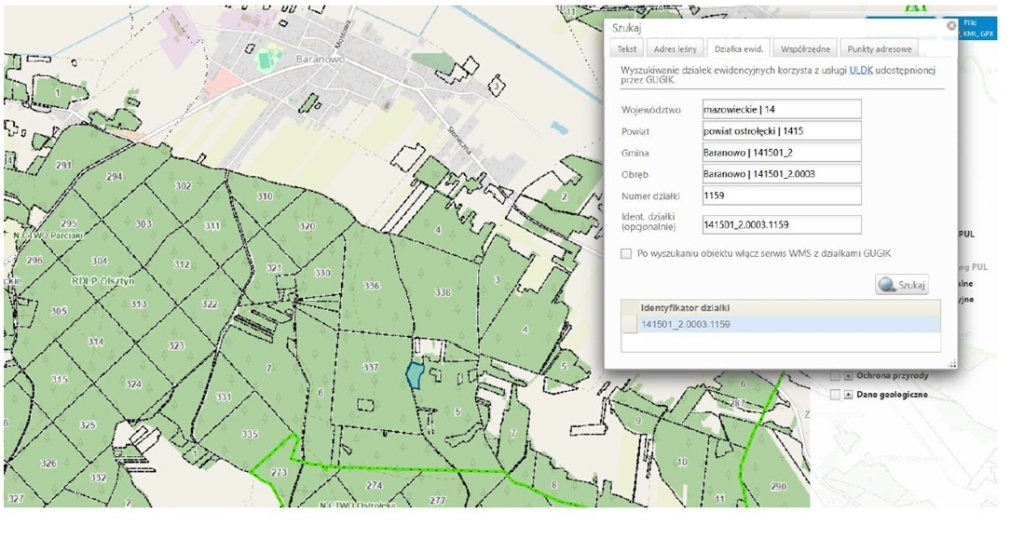Open the Powiat combo box

pyautogui.click(x=780, y=131)
